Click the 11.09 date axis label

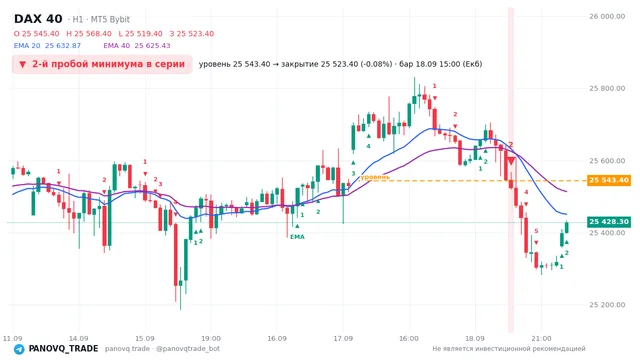[x=12, y=338]
